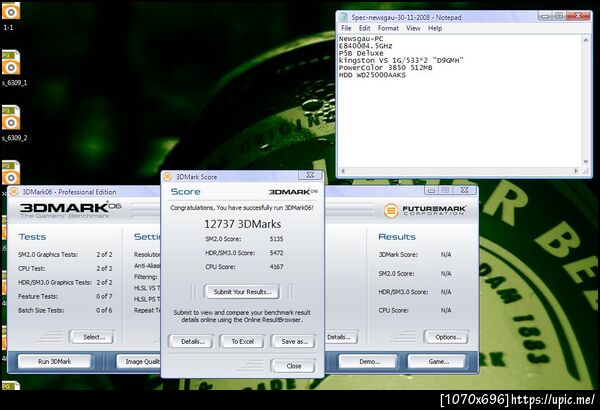The width and height of the screenshot is (600, 410).
Task: Open the Results Options button
Action: coord(447,337)
